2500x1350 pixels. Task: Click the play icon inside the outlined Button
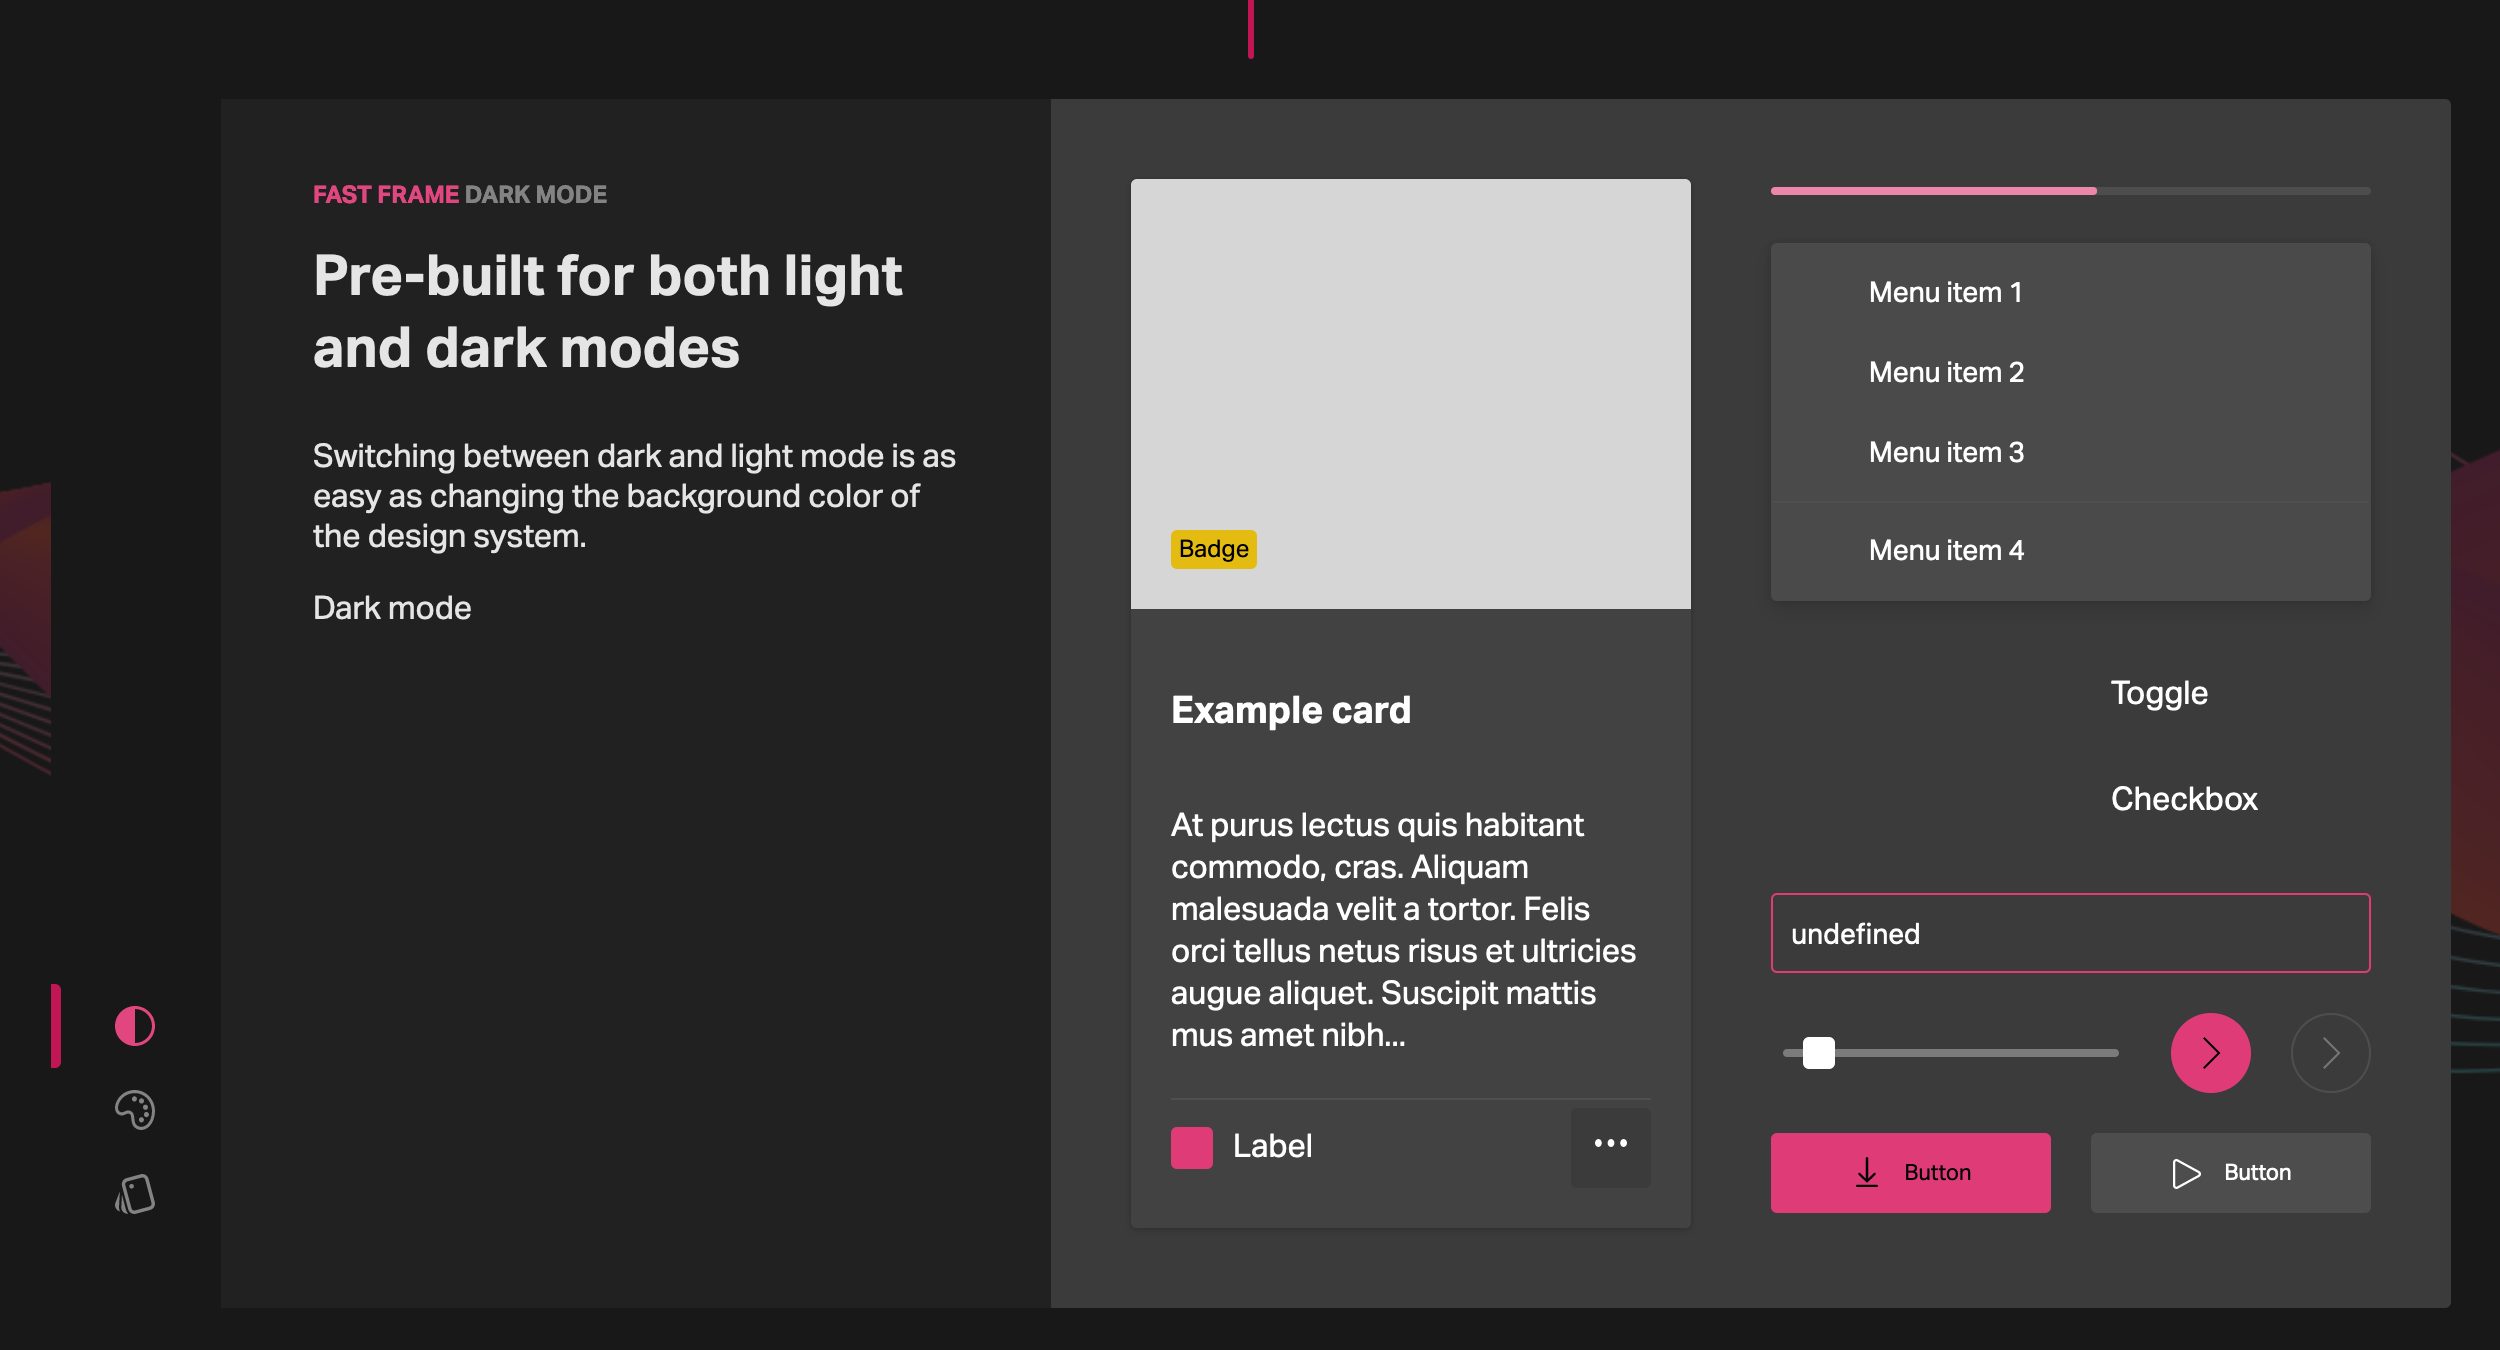pyautogui.click(x=2185, y=1172)
